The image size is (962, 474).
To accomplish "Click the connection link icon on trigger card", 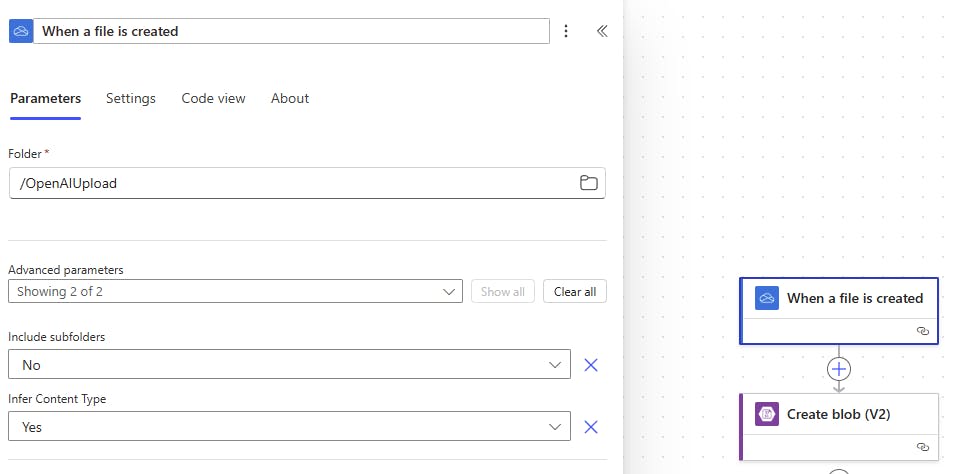I will [x=922, y=330].
